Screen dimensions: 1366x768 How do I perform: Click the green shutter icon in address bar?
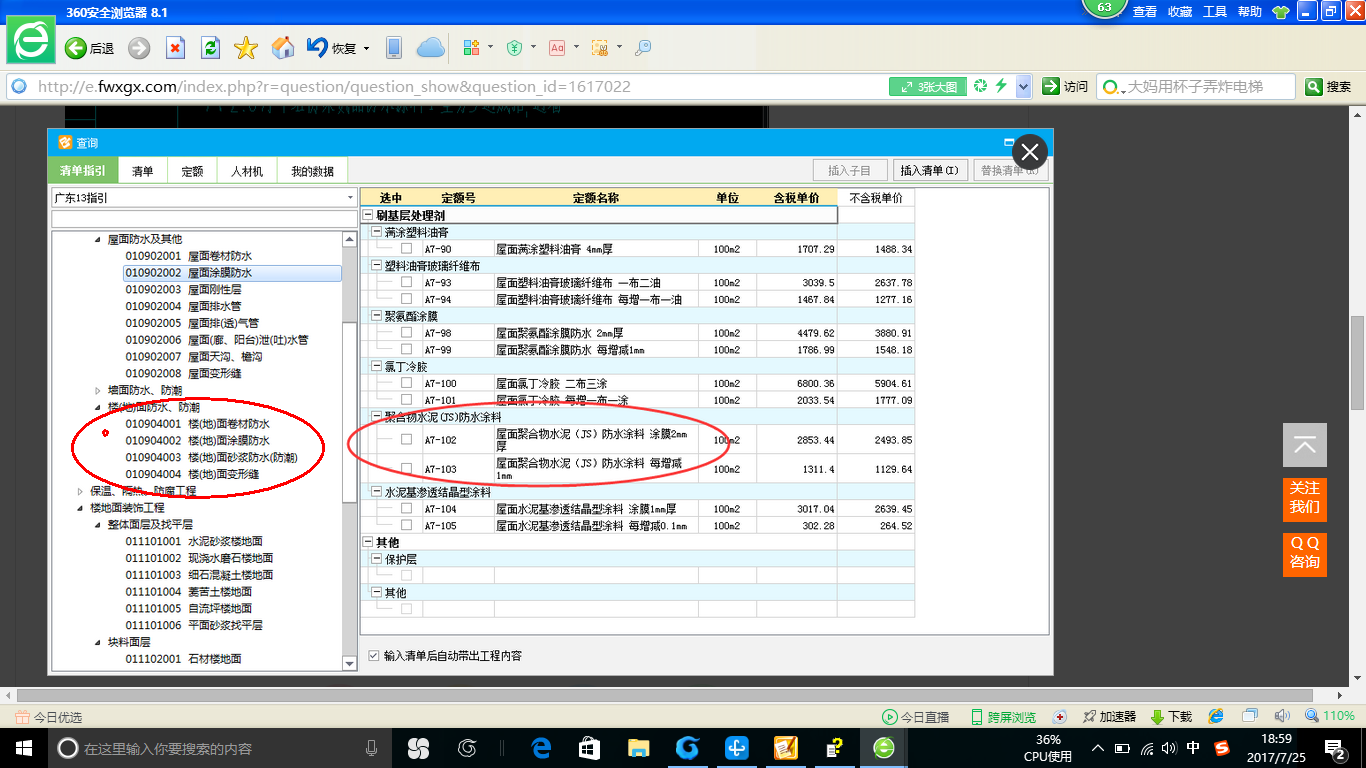981,86
